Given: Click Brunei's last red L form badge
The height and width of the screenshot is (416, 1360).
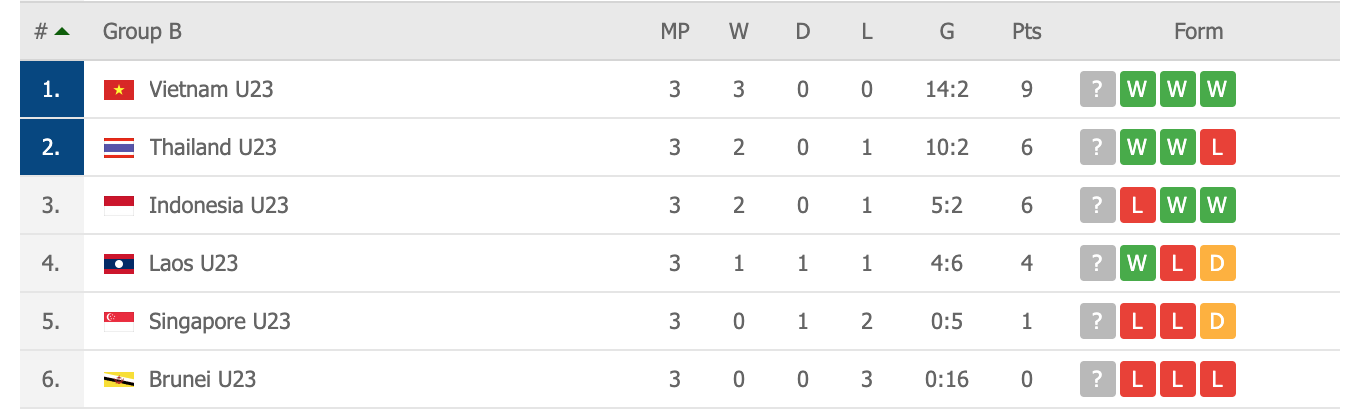Looking at the screenshot, I should click(1217, 380).
